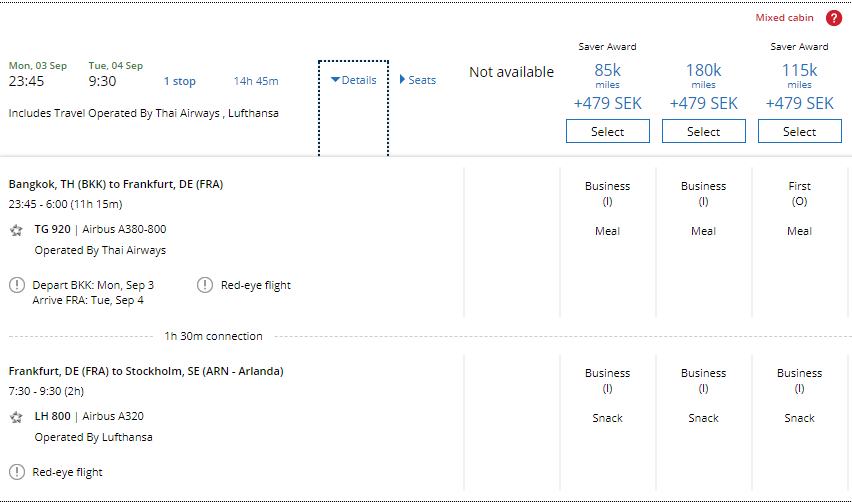Click the 1 stop link
The width and height of the screenshot is (852, 502).
point(180,81)
